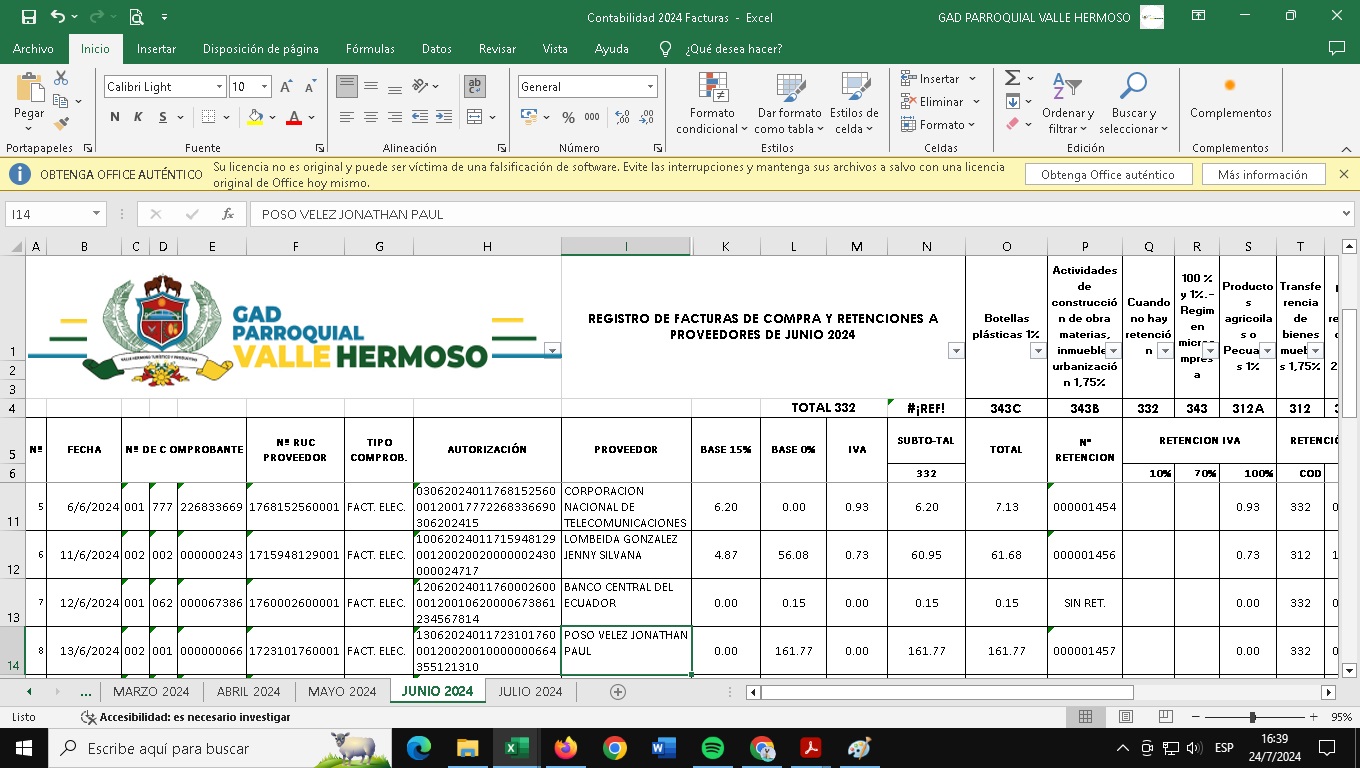Switch to the MAYO 2024 sheet
Viewport: 1360px width, 768px height.
pyautogui.click(x=342, y=691)
